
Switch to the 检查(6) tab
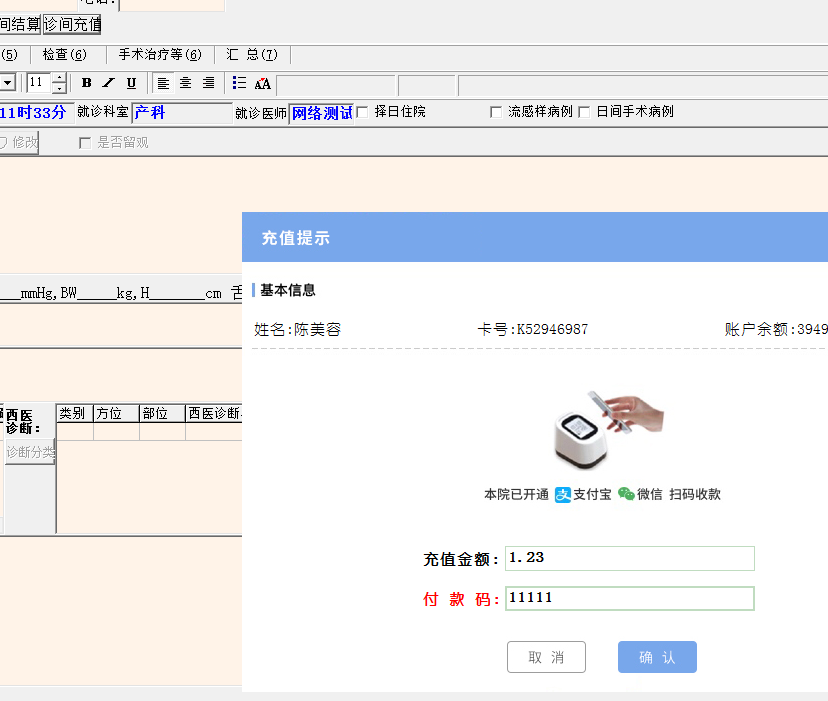pos(64,54)
